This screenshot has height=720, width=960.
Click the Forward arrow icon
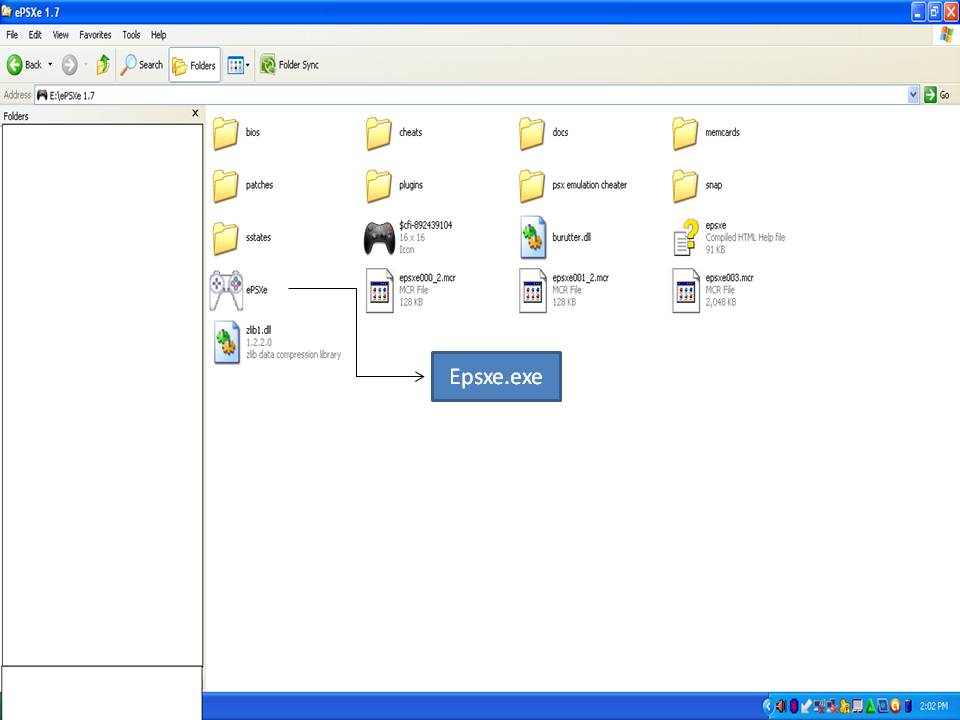point(70,64)
